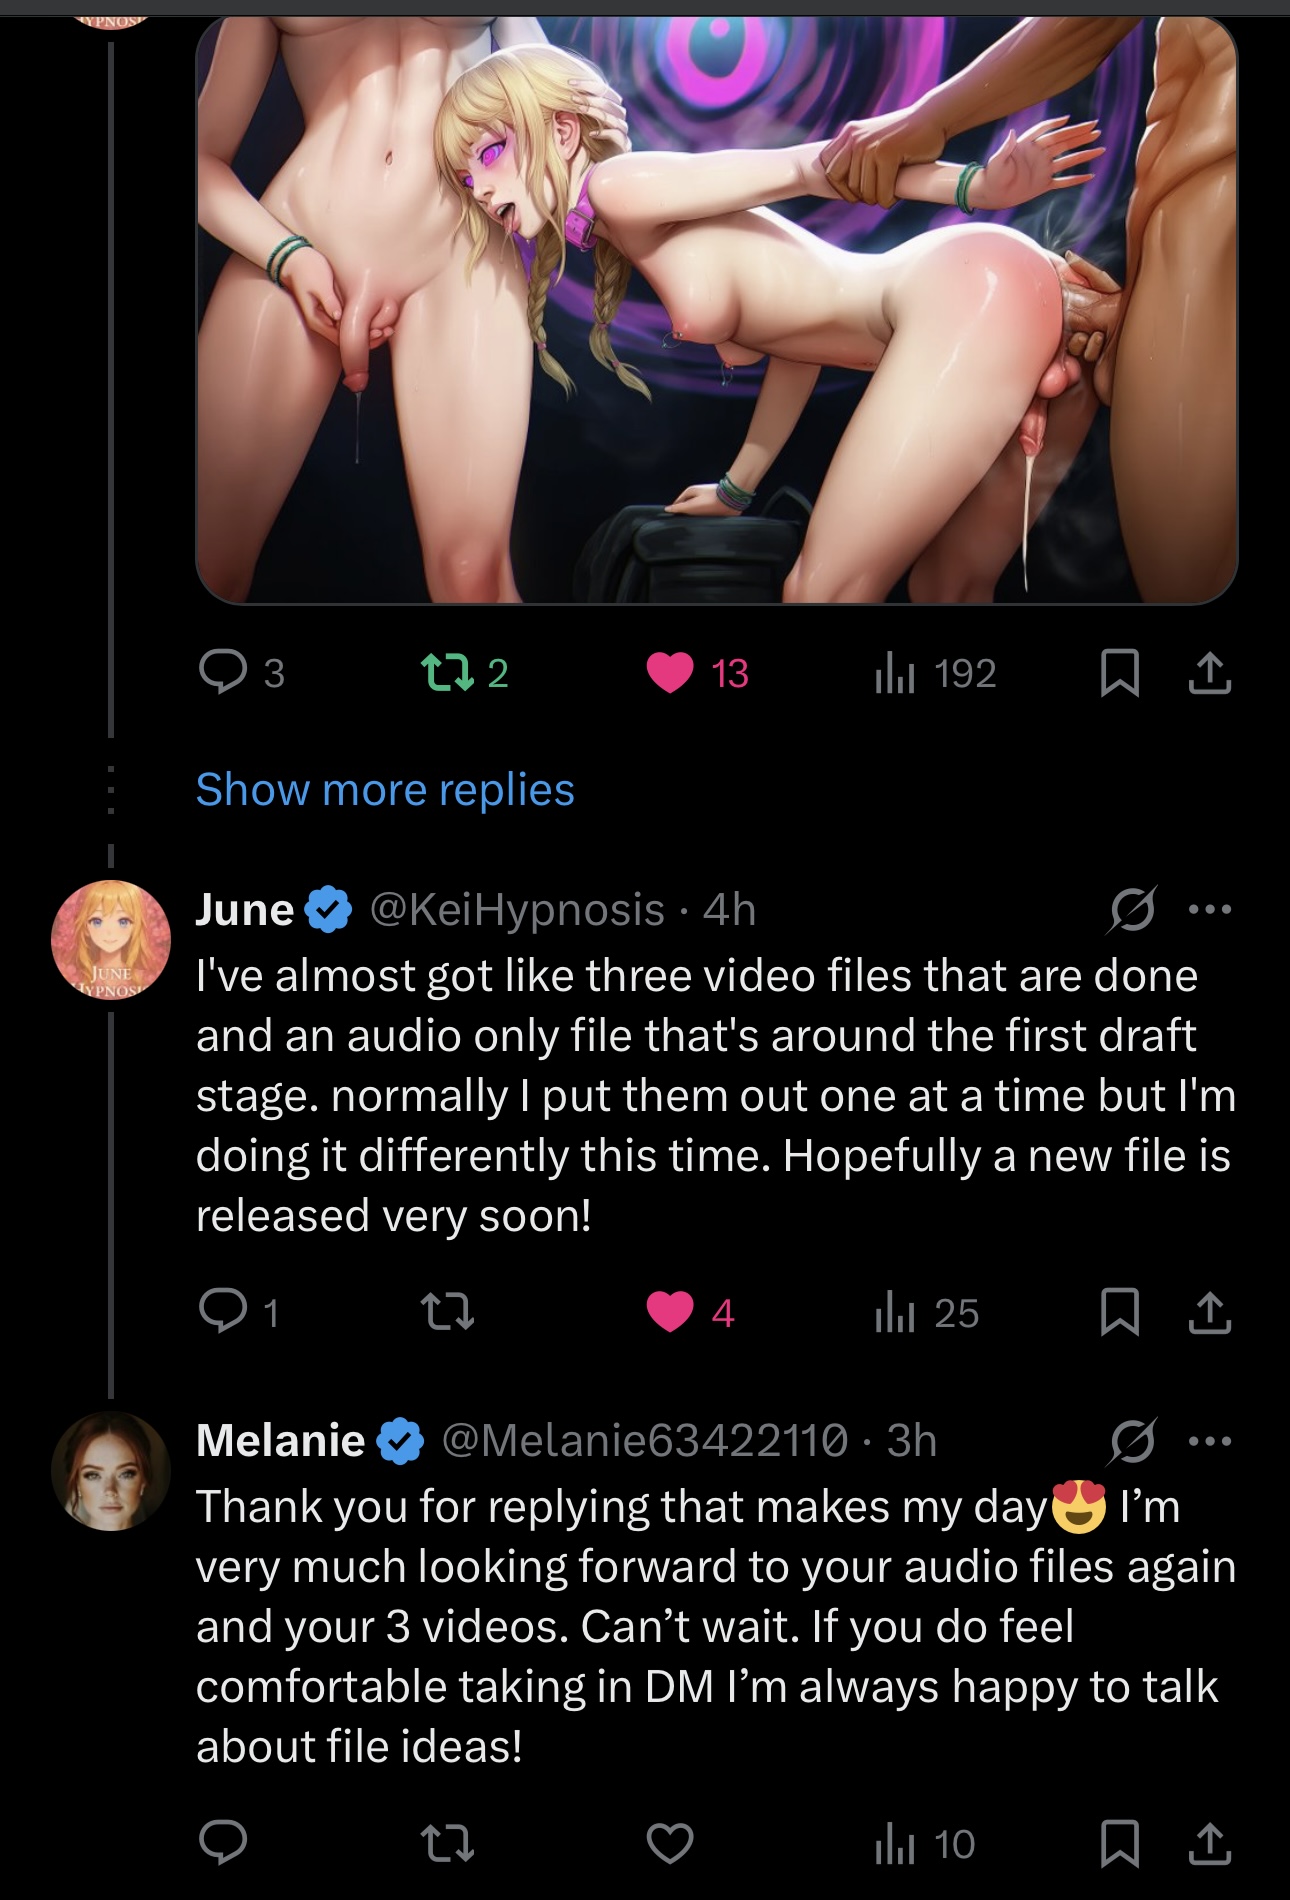Repost June's tweet about video files

coord(447,1312)
